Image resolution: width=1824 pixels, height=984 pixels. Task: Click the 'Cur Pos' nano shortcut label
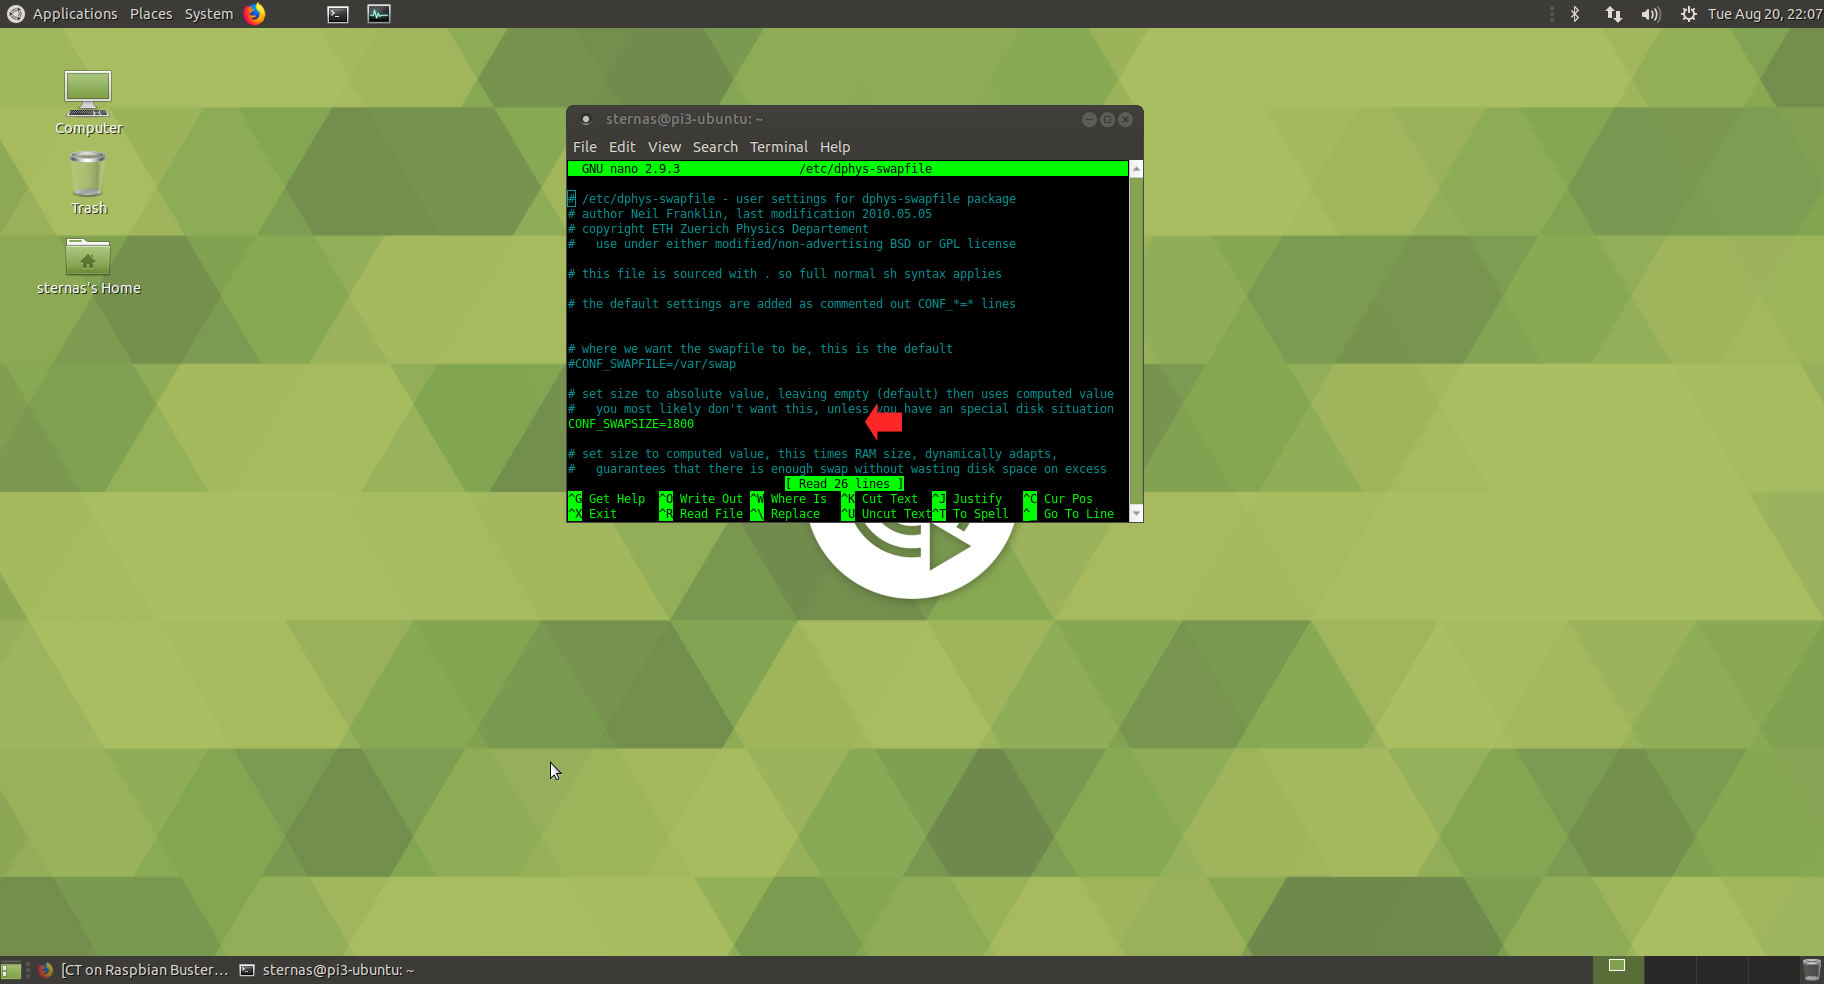[x=1068, y=499]
